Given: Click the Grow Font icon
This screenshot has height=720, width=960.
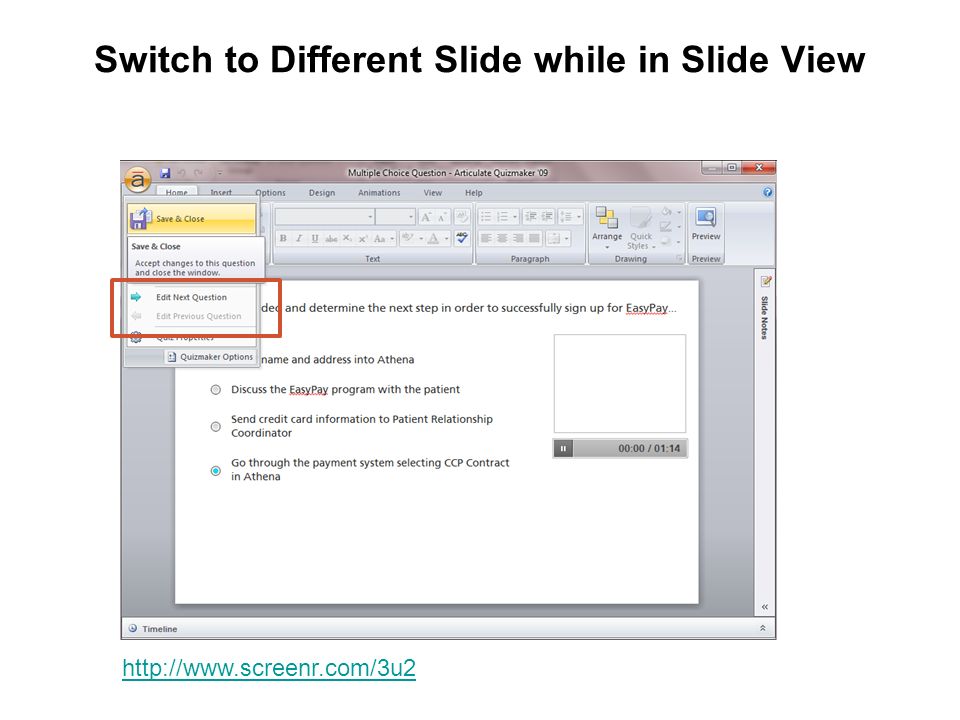Looking at the screenshot, I should (x=426, y=217).
